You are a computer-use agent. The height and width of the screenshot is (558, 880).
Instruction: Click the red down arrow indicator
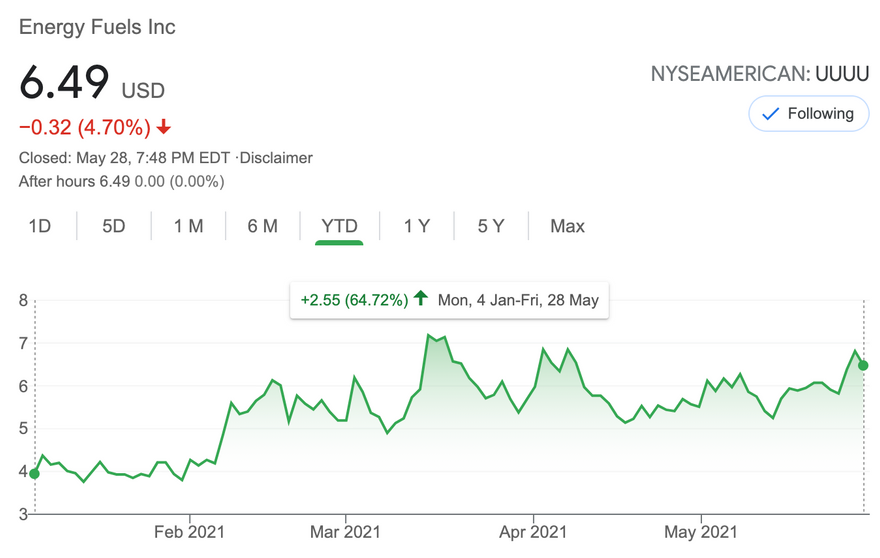tap(163, 127)
